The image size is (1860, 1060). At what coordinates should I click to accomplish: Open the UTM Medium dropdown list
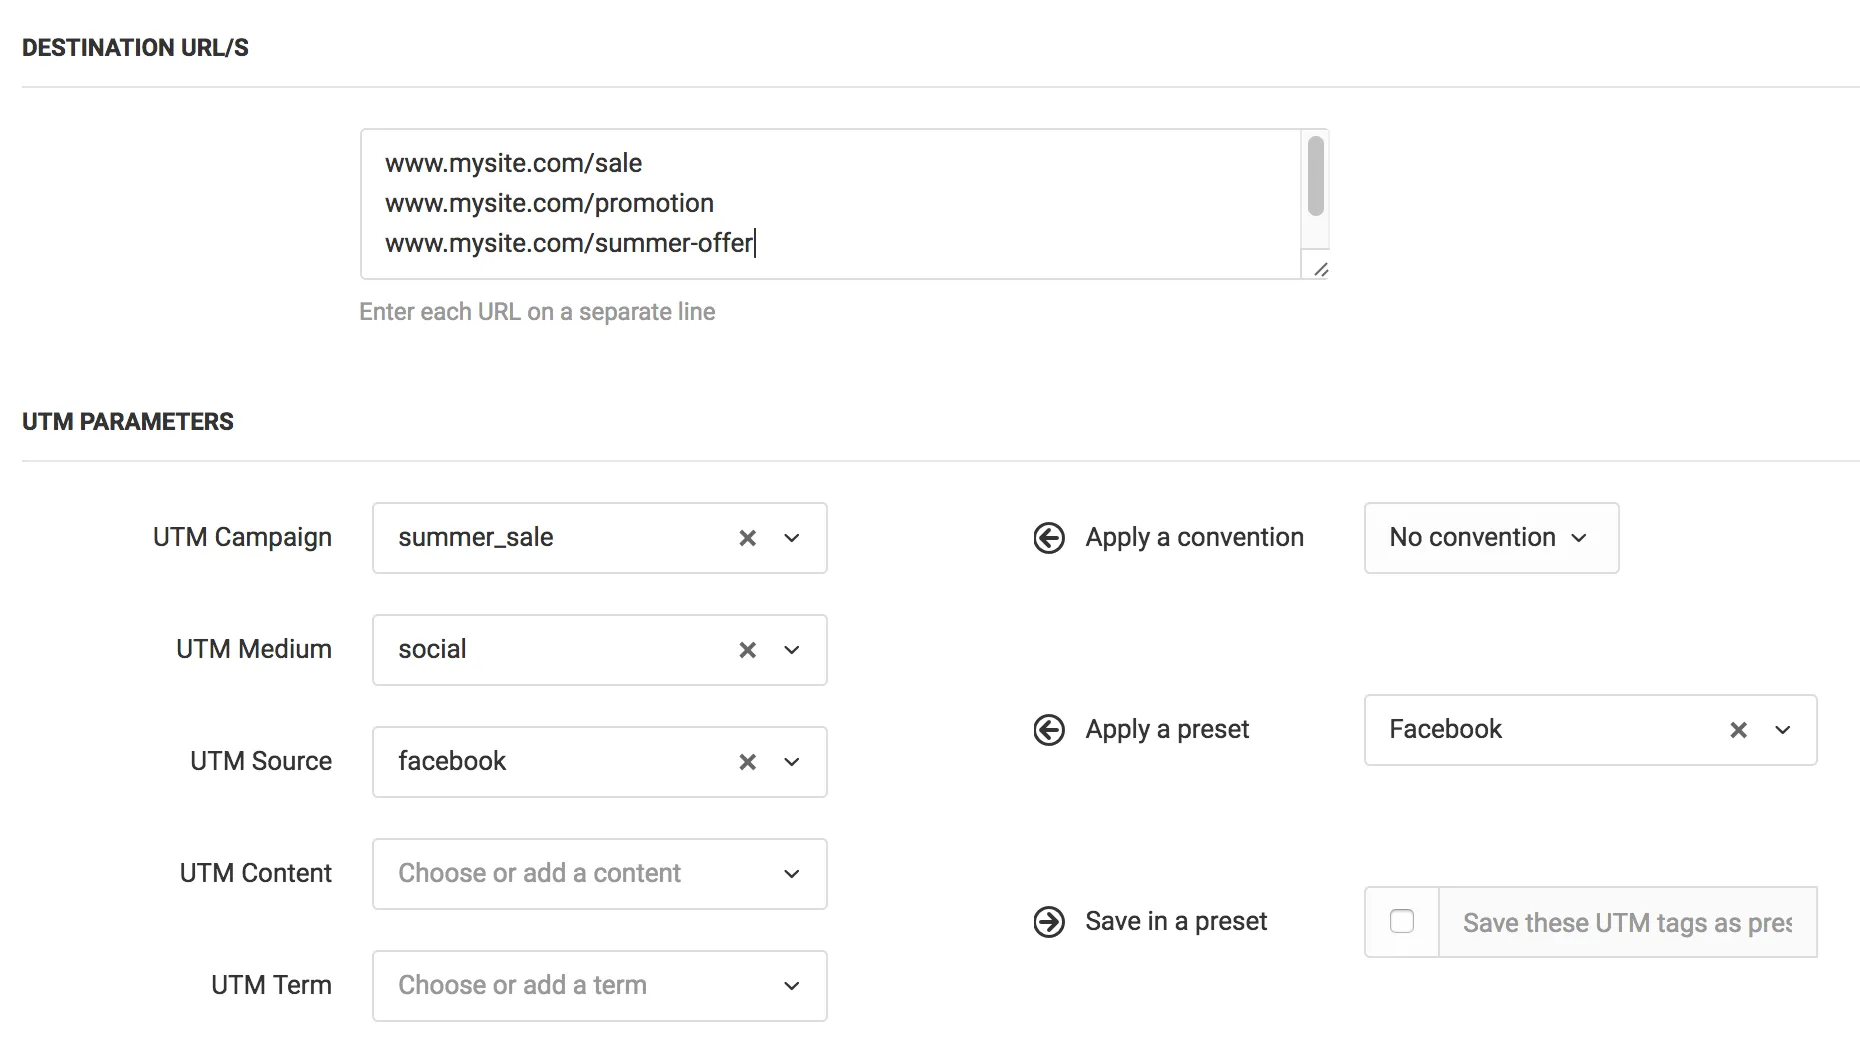click(792, 650)
